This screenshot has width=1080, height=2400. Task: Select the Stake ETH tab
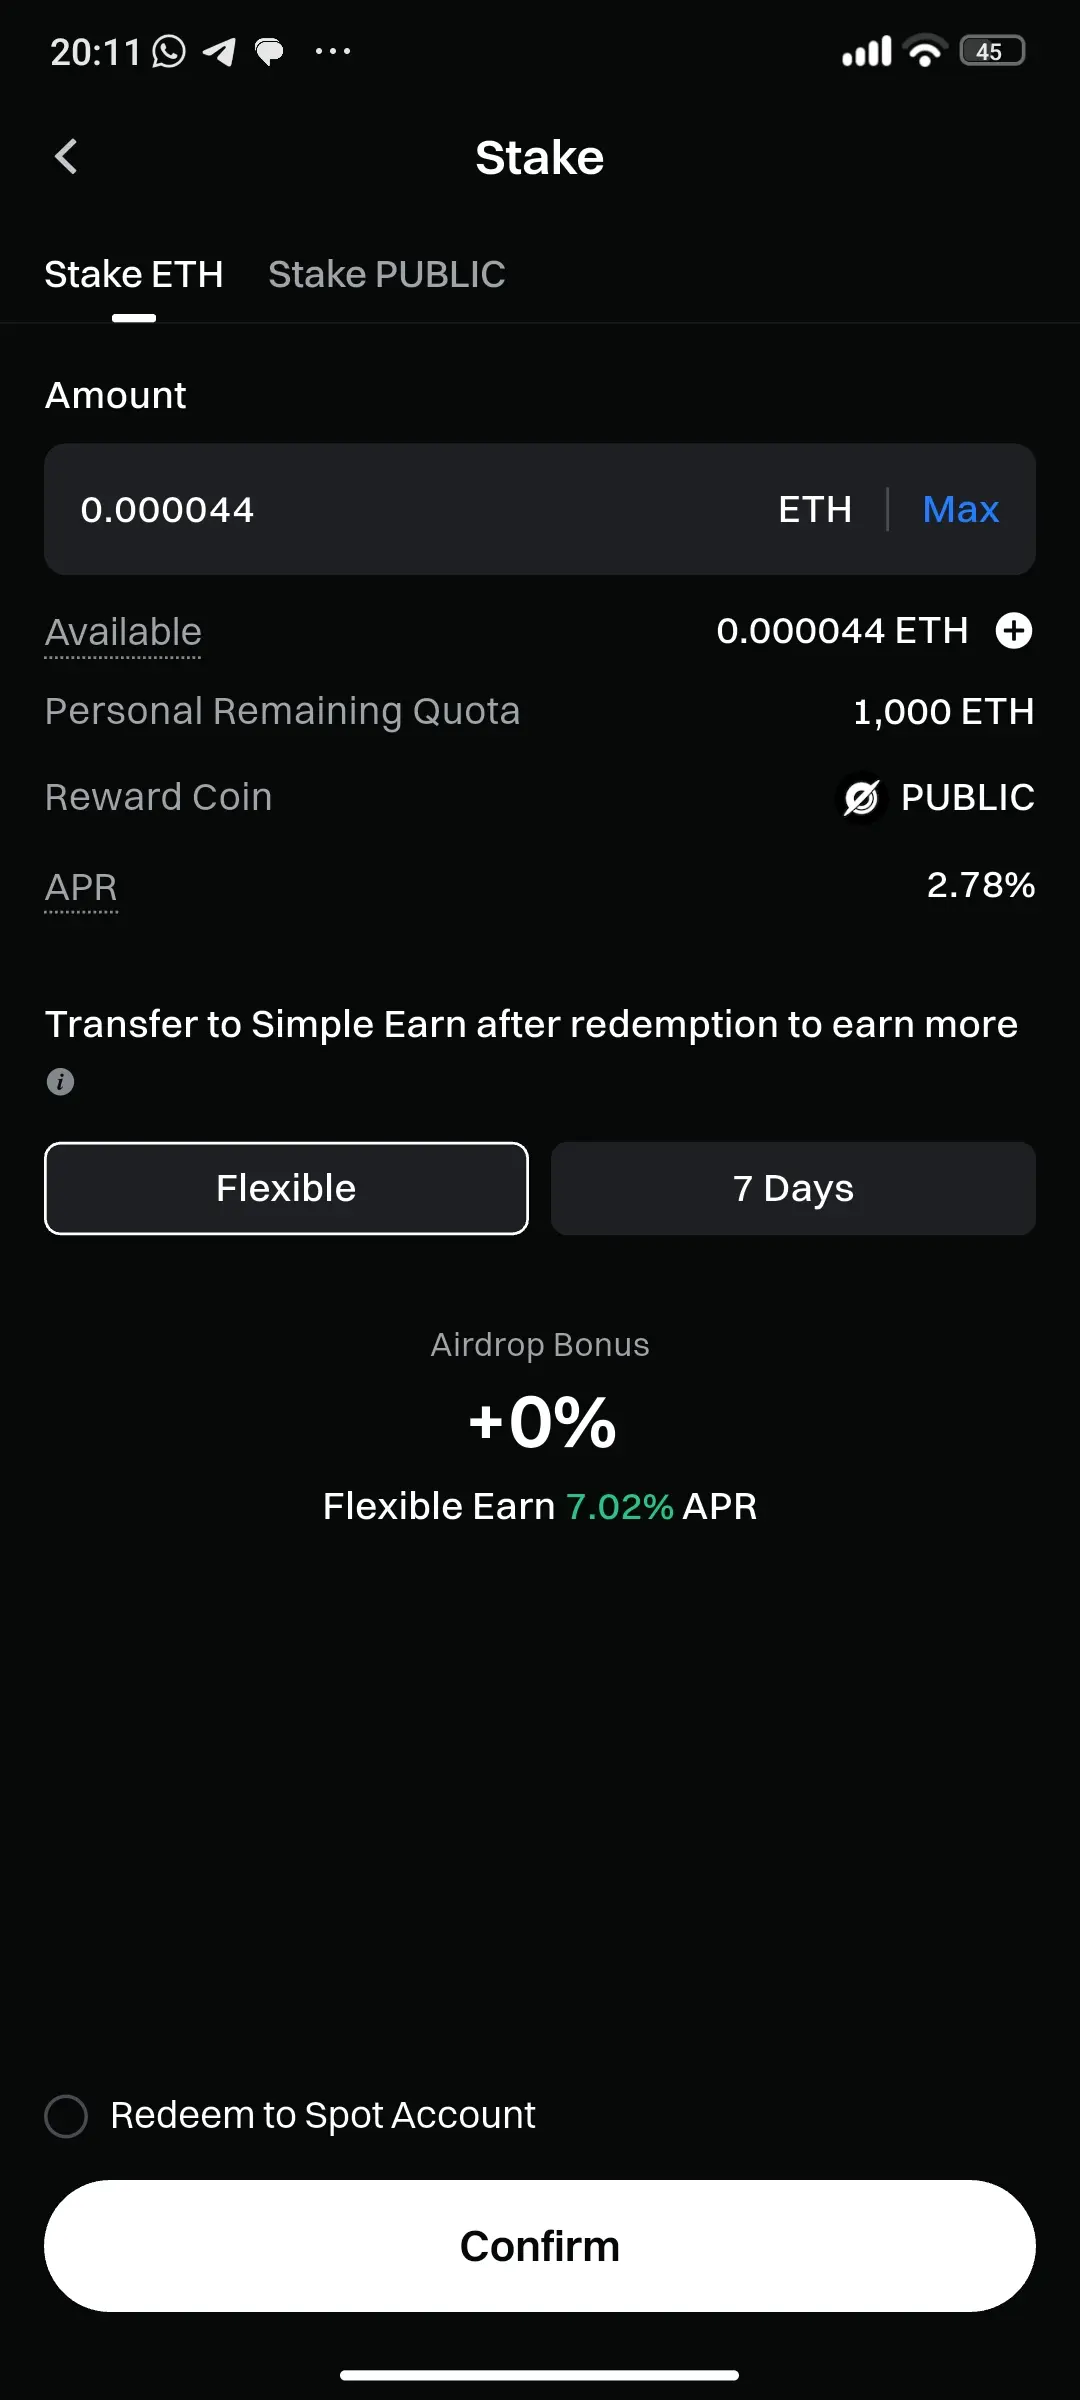point(134,274)
